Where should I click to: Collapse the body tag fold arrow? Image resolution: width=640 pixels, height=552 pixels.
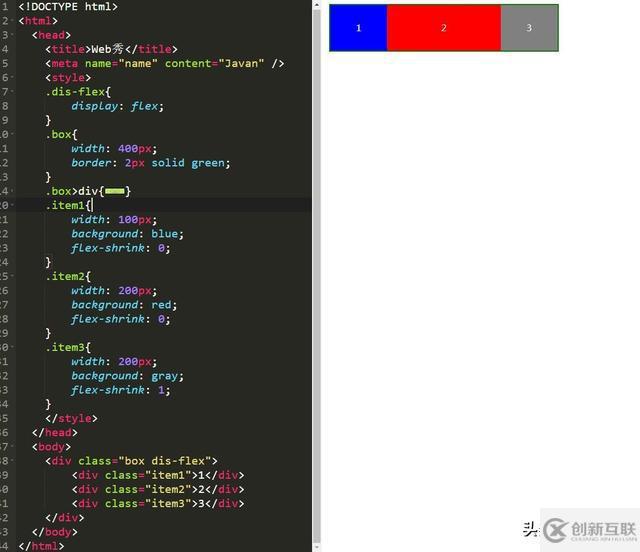click(x=12, y=447)
